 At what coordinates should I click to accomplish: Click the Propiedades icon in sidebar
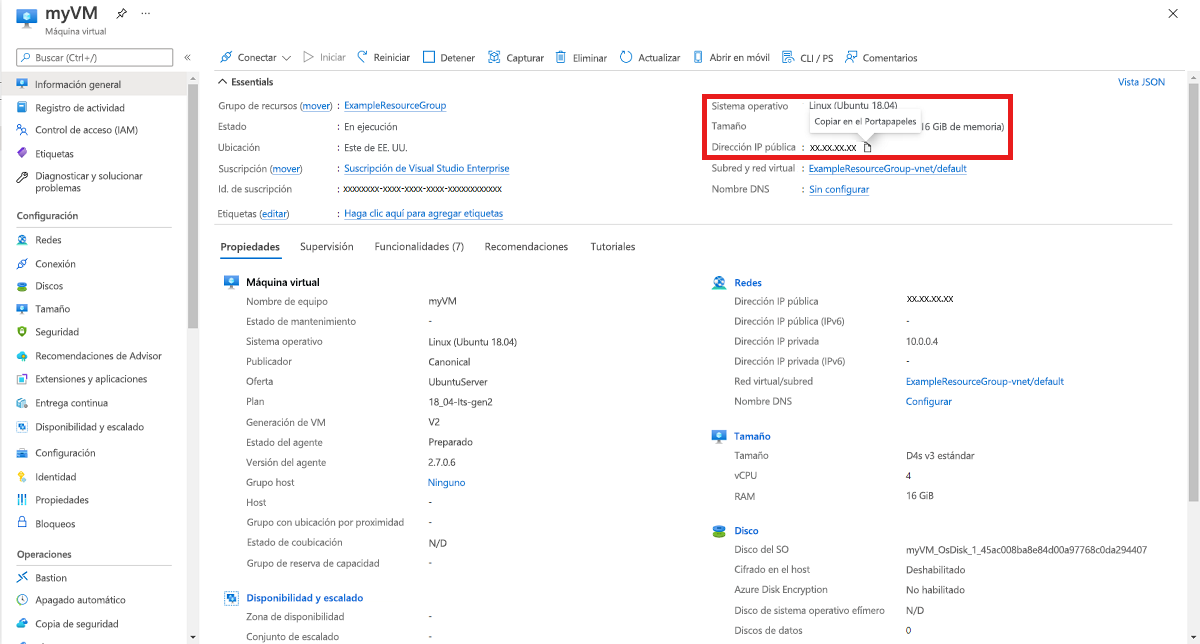(22, 500)
